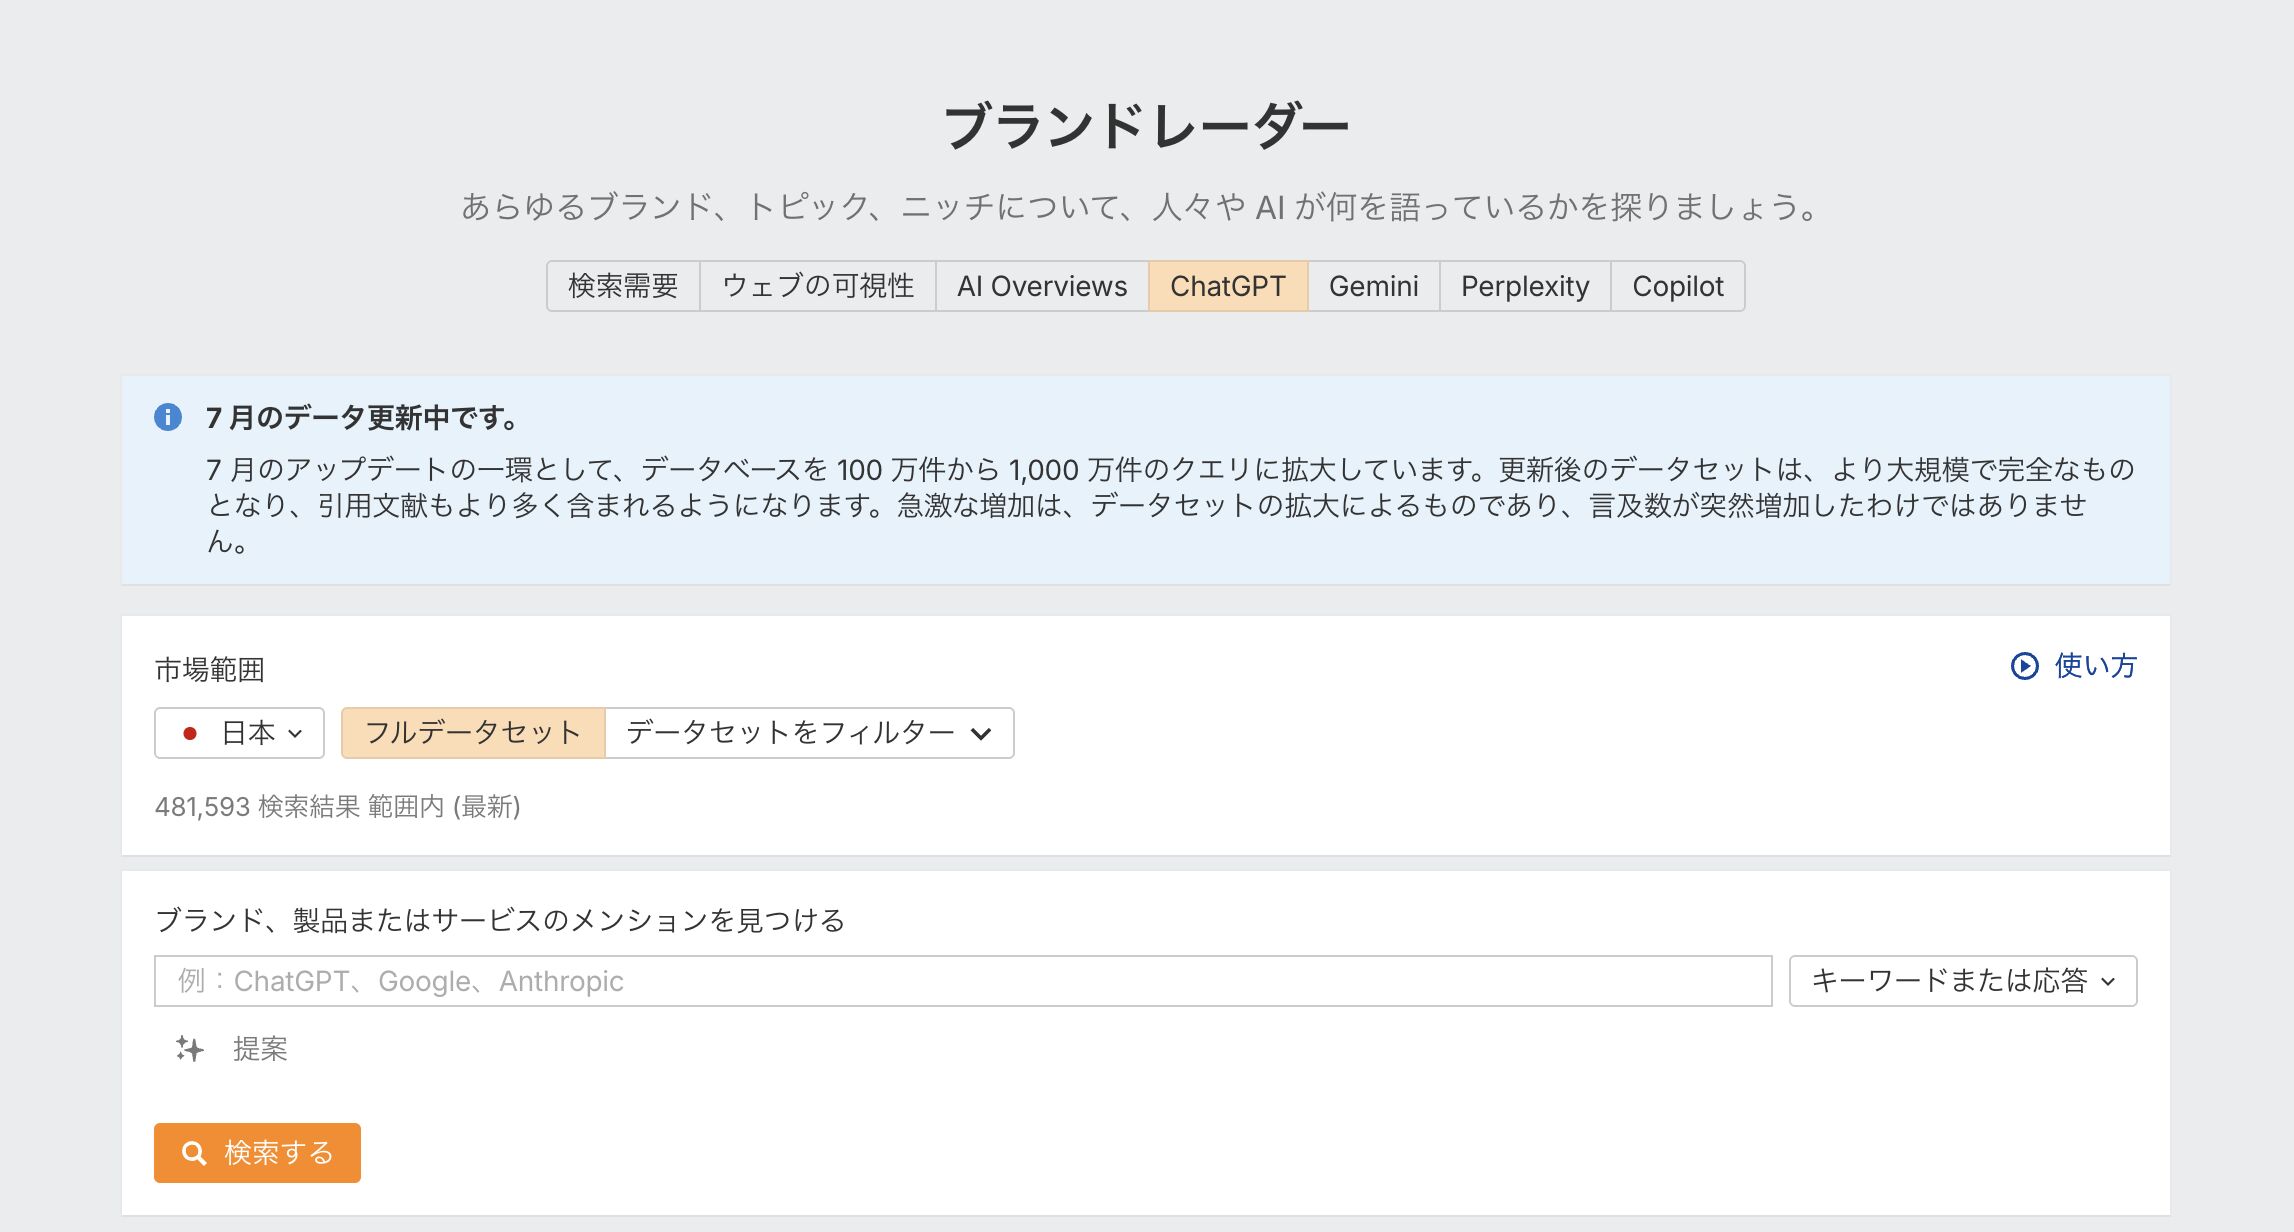Click the magnifier icon on search button
Screen dimensions: 2294x1232
pos(194,1153)
